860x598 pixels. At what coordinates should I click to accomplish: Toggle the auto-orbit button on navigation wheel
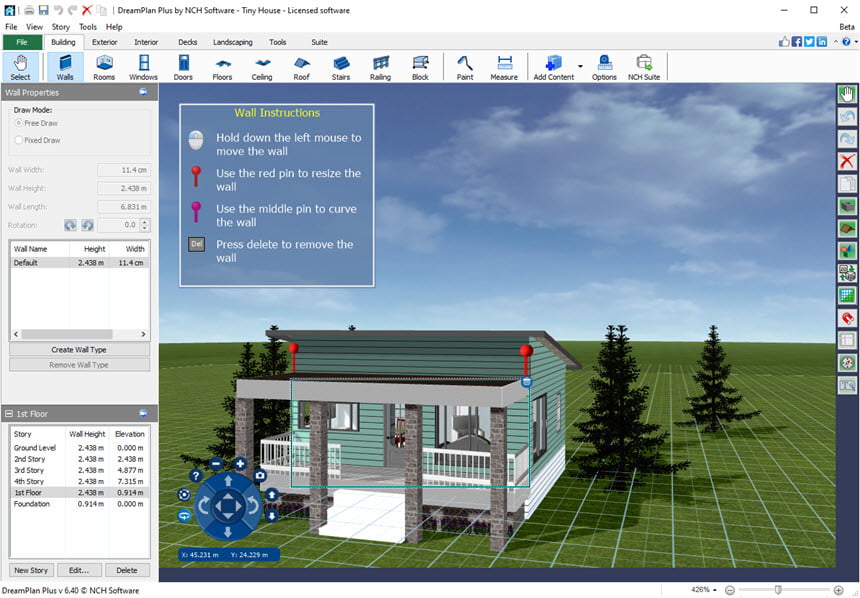tap(184, 516)
